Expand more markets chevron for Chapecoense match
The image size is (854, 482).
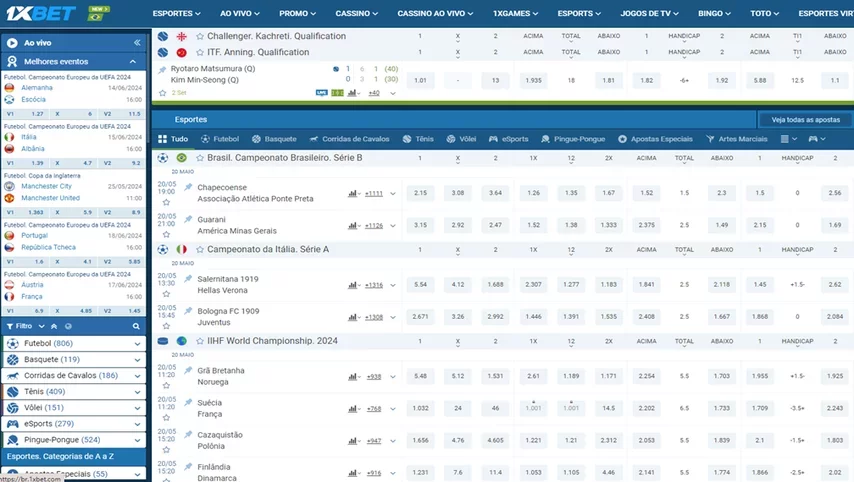[x=392, y=194]
